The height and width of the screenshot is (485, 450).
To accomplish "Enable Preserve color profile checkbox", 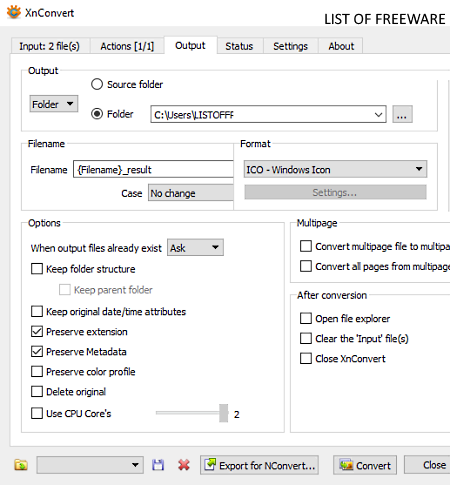I will (37, 371).
